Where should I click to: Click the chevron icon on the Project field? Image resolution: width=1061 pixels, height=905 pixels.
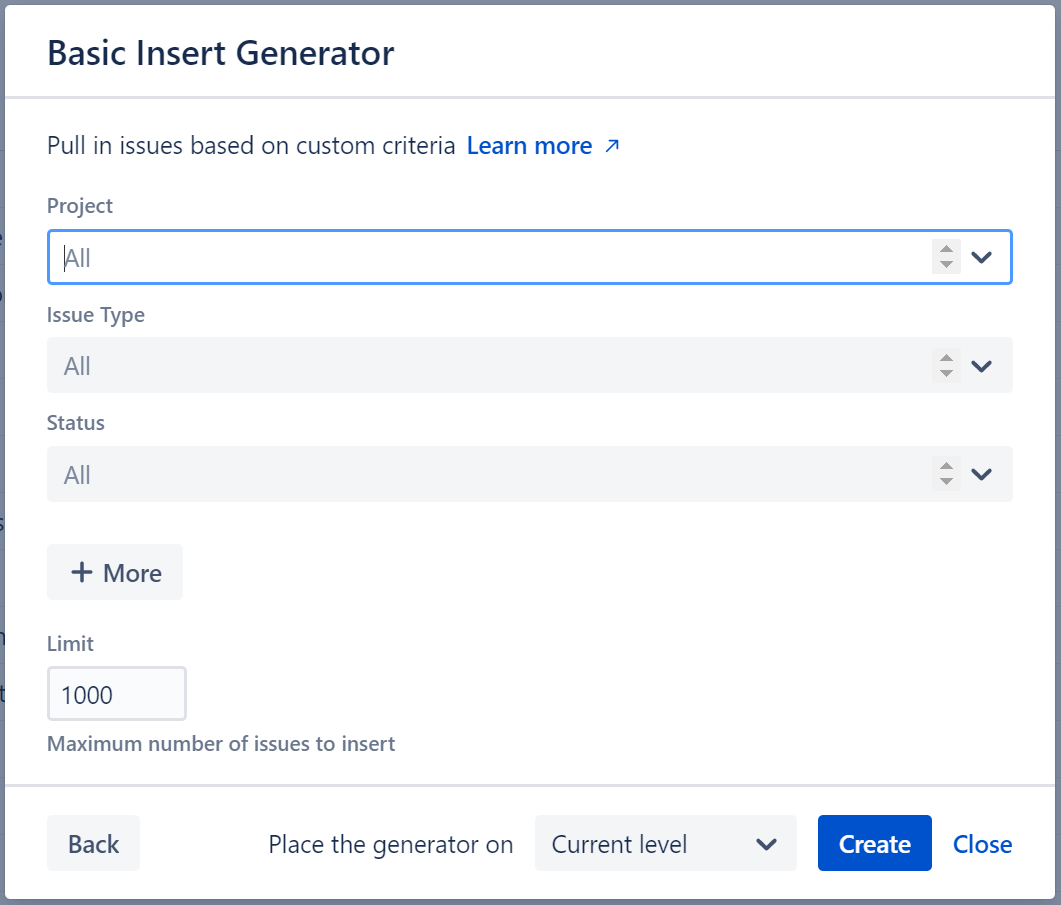tap(981, 257)
